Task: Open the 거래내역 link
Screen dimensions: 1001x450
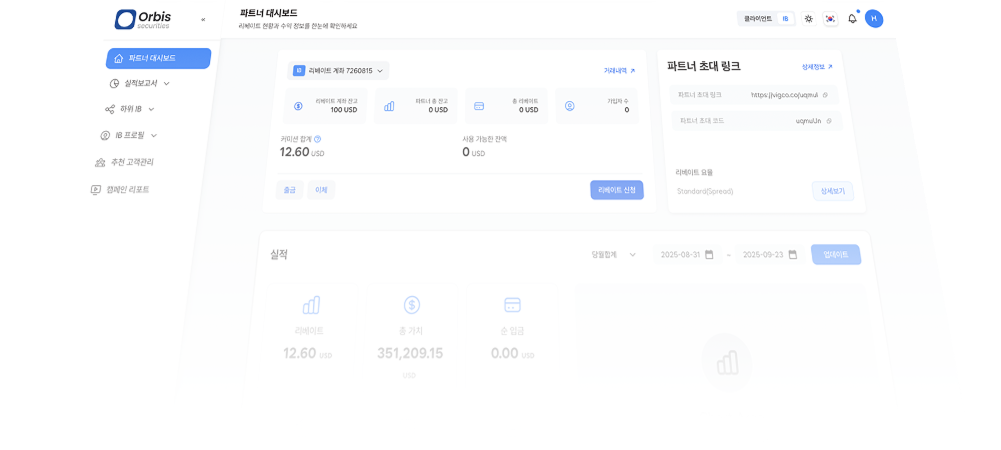Action: coord(619,71)
